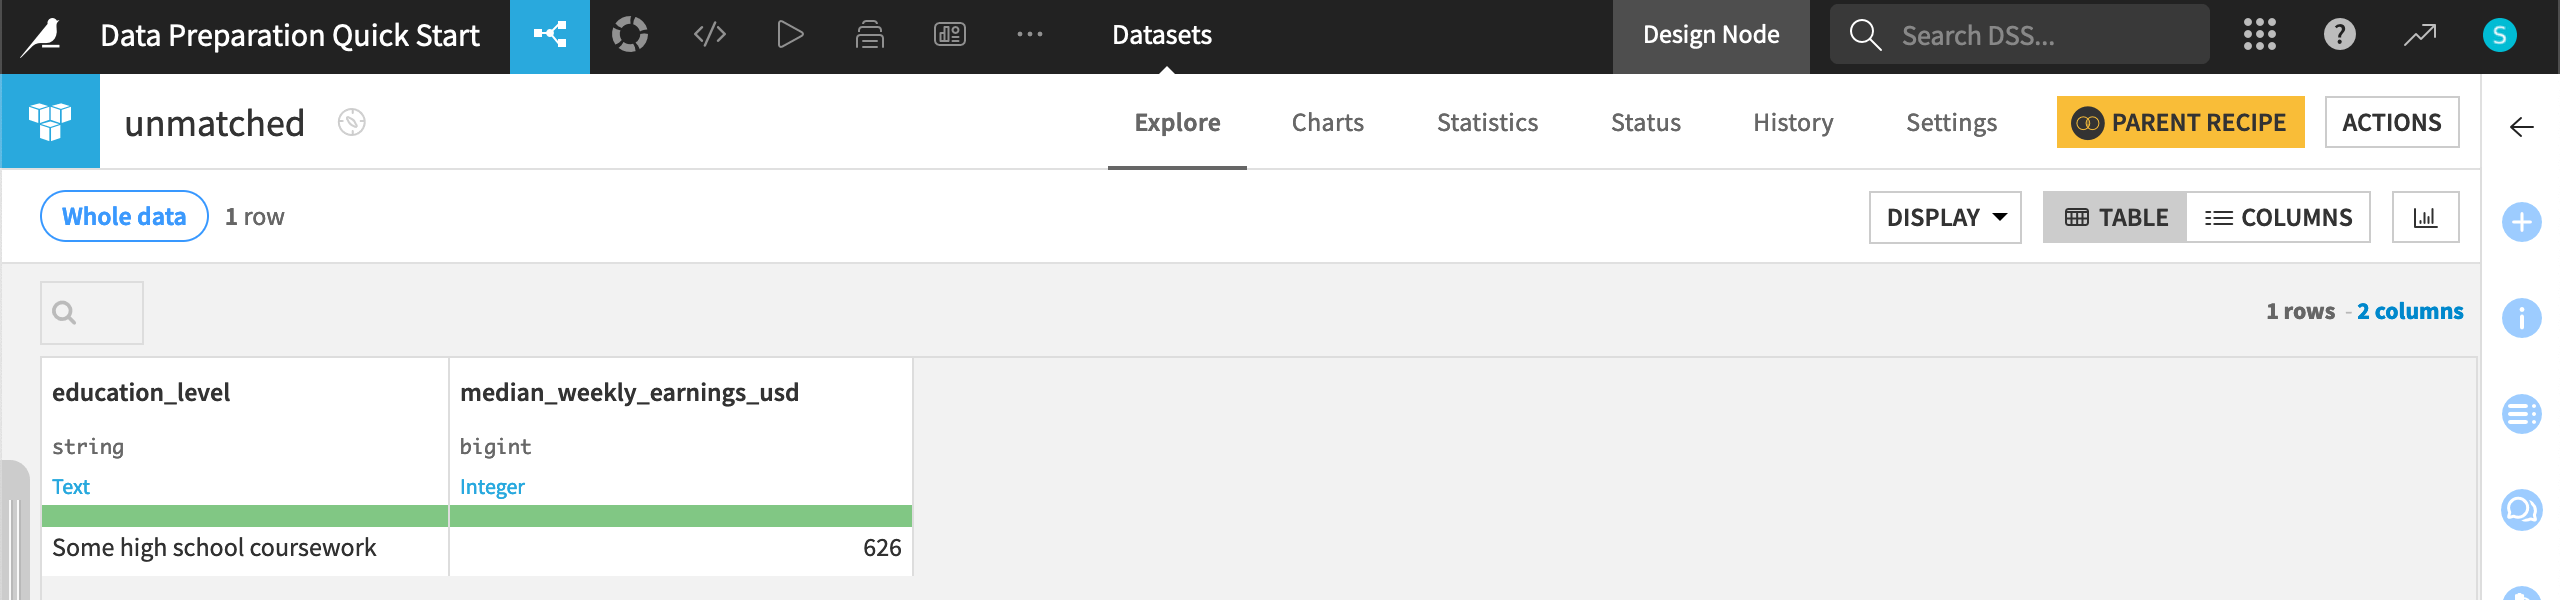The image size is (2560, 600).
Task: Open the info details icon in sidebar
Action: (2522, 318)
